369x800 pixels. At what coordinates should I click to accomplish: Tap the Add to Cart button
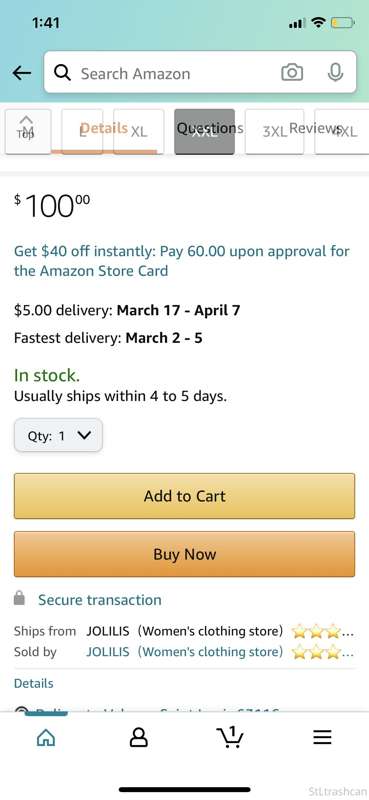pos(184,496)
